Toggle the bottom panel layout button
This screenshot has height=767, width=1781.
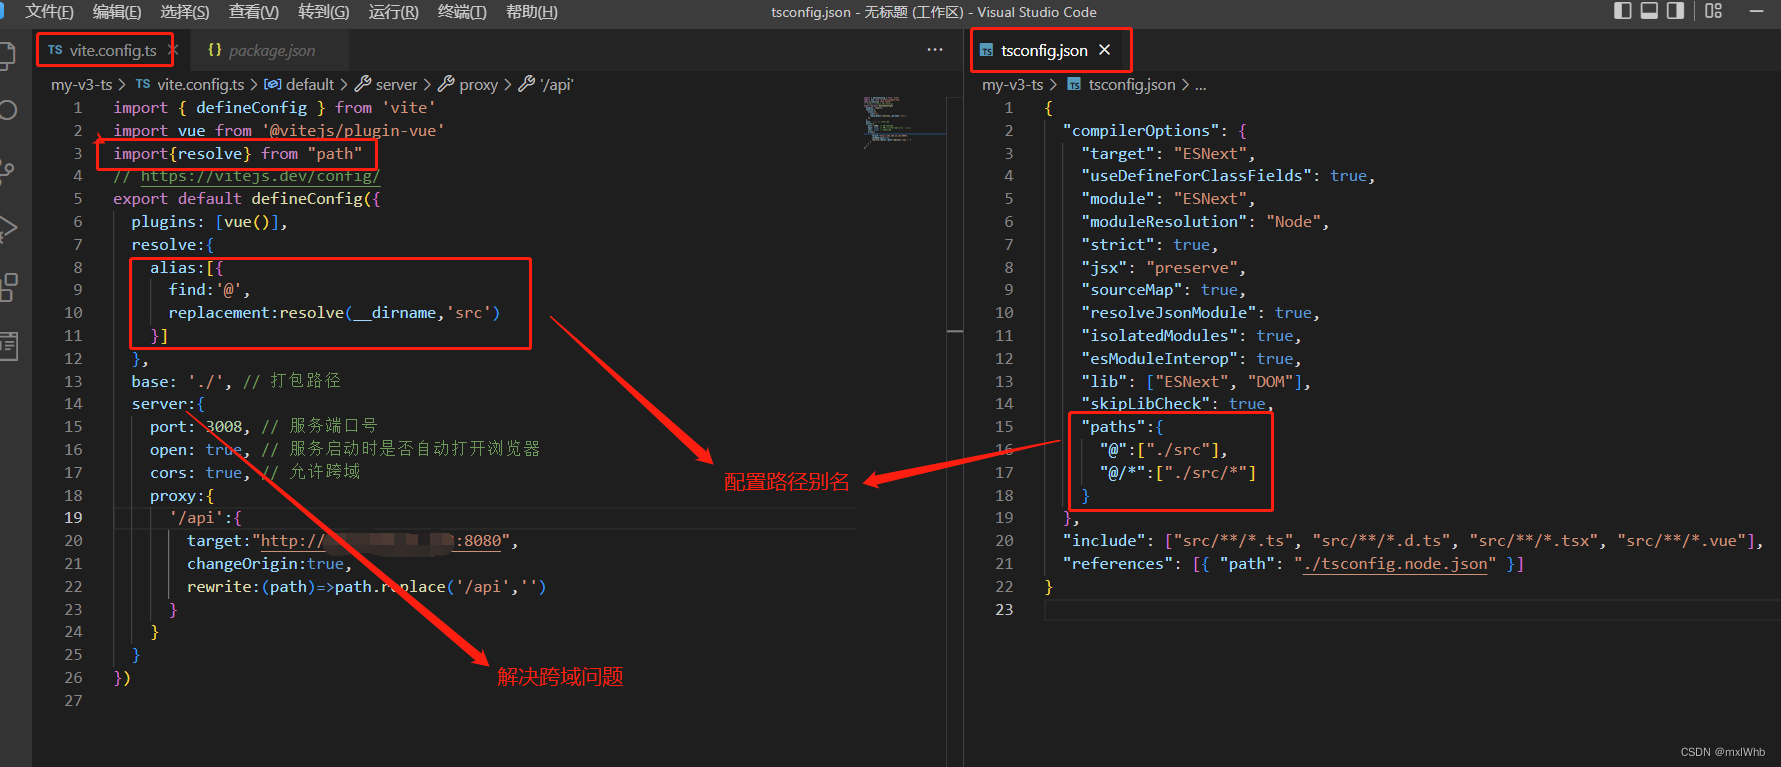[1649, 11]
